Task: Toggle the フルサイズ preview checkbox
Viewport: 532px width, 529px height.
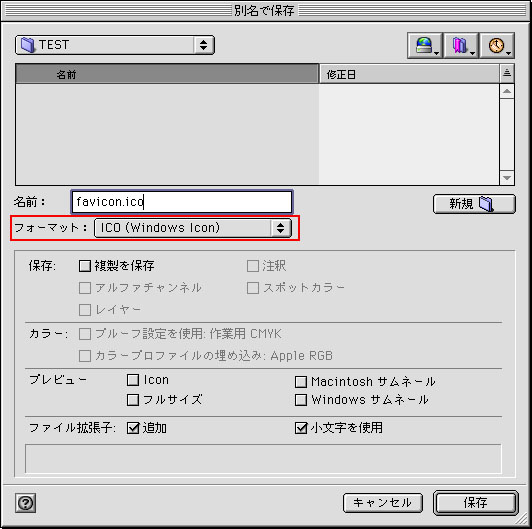Action: click(x=133, y=400)
